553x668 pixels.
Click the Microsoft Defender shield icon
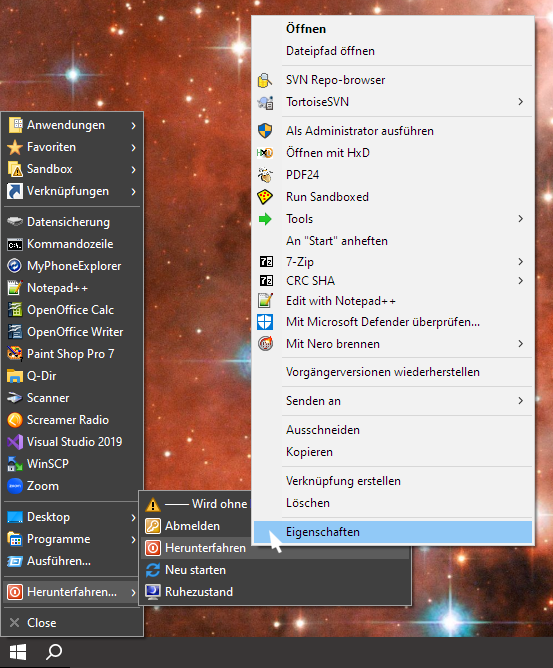pos(265,322)
